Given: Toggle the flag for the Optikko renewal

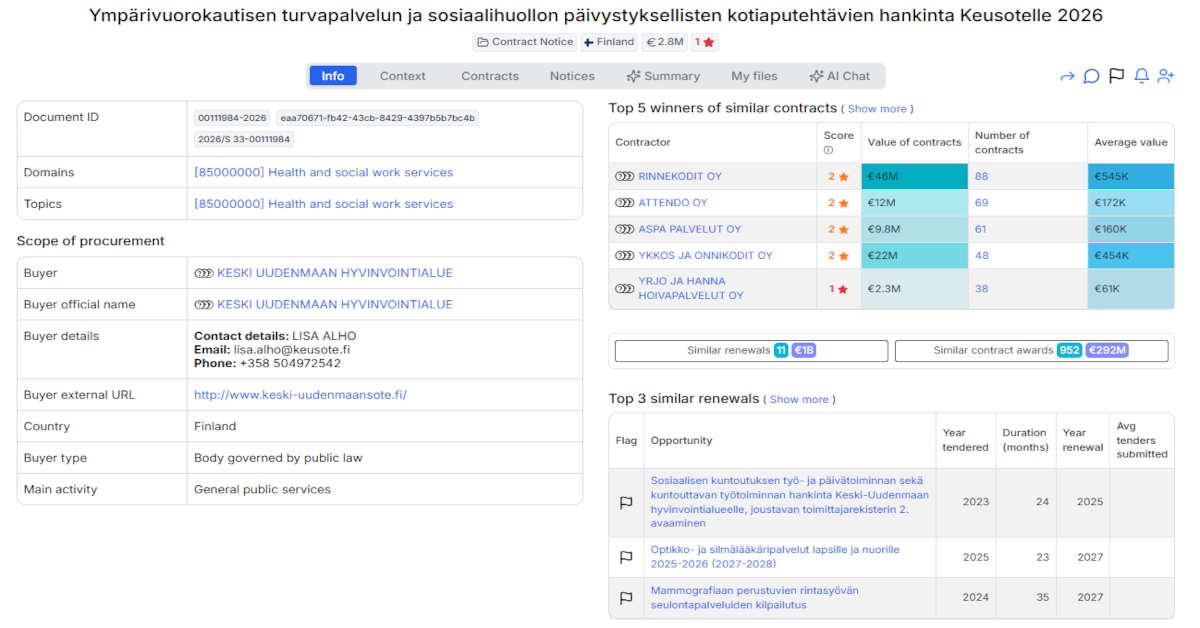Looking at the screenshot, I should [626, 557].
